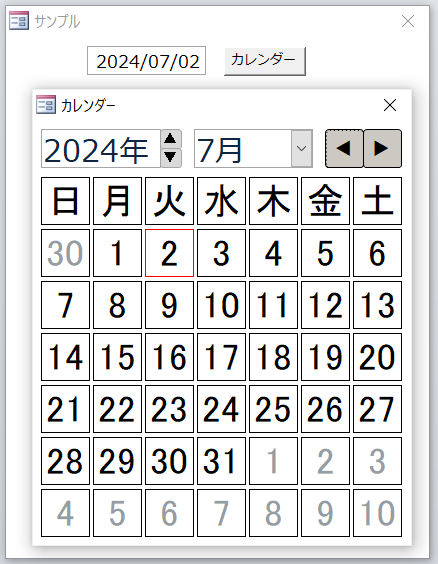Select day 13 on the calendar
Viewport: 438px width, 564px height.
378,305
